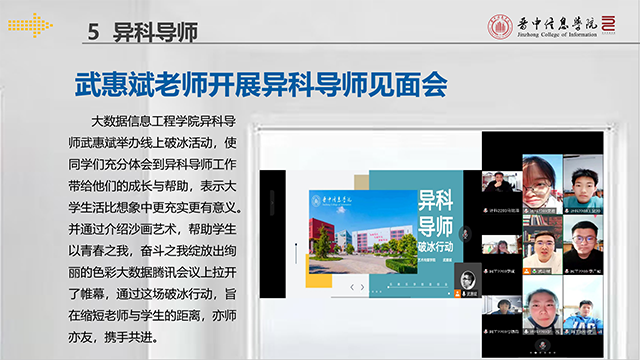The image size is (640, 360).
Task: Select the boy in blue hoodie tile
Action: (583, 306)
